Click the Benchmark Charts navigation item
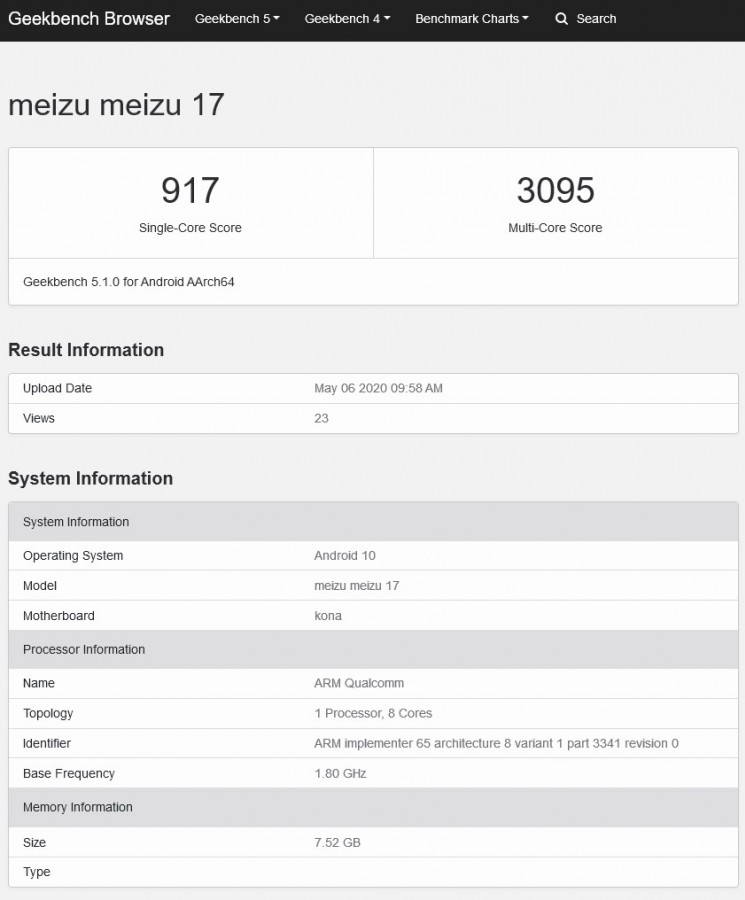Image resolution: width=745 pixels, height=900 pixels. pyautogui.click(x=470, y=19)
